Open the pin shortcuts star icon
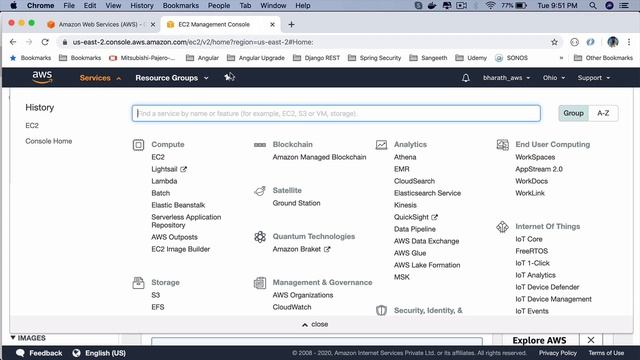Image resolution: width=640 pixels, height=360 pixels. click(229, 77)
